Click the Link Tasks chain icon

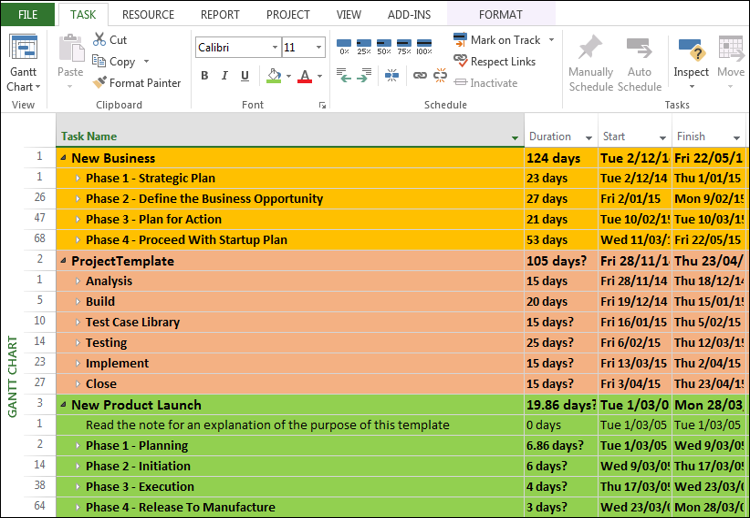[420, 75]
